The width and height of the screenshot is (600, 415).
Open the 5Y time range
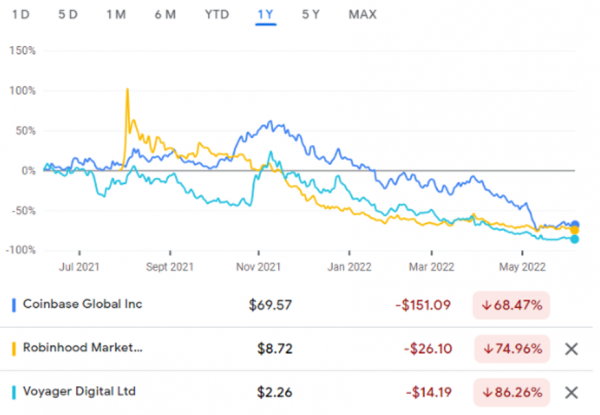(310, 14)
